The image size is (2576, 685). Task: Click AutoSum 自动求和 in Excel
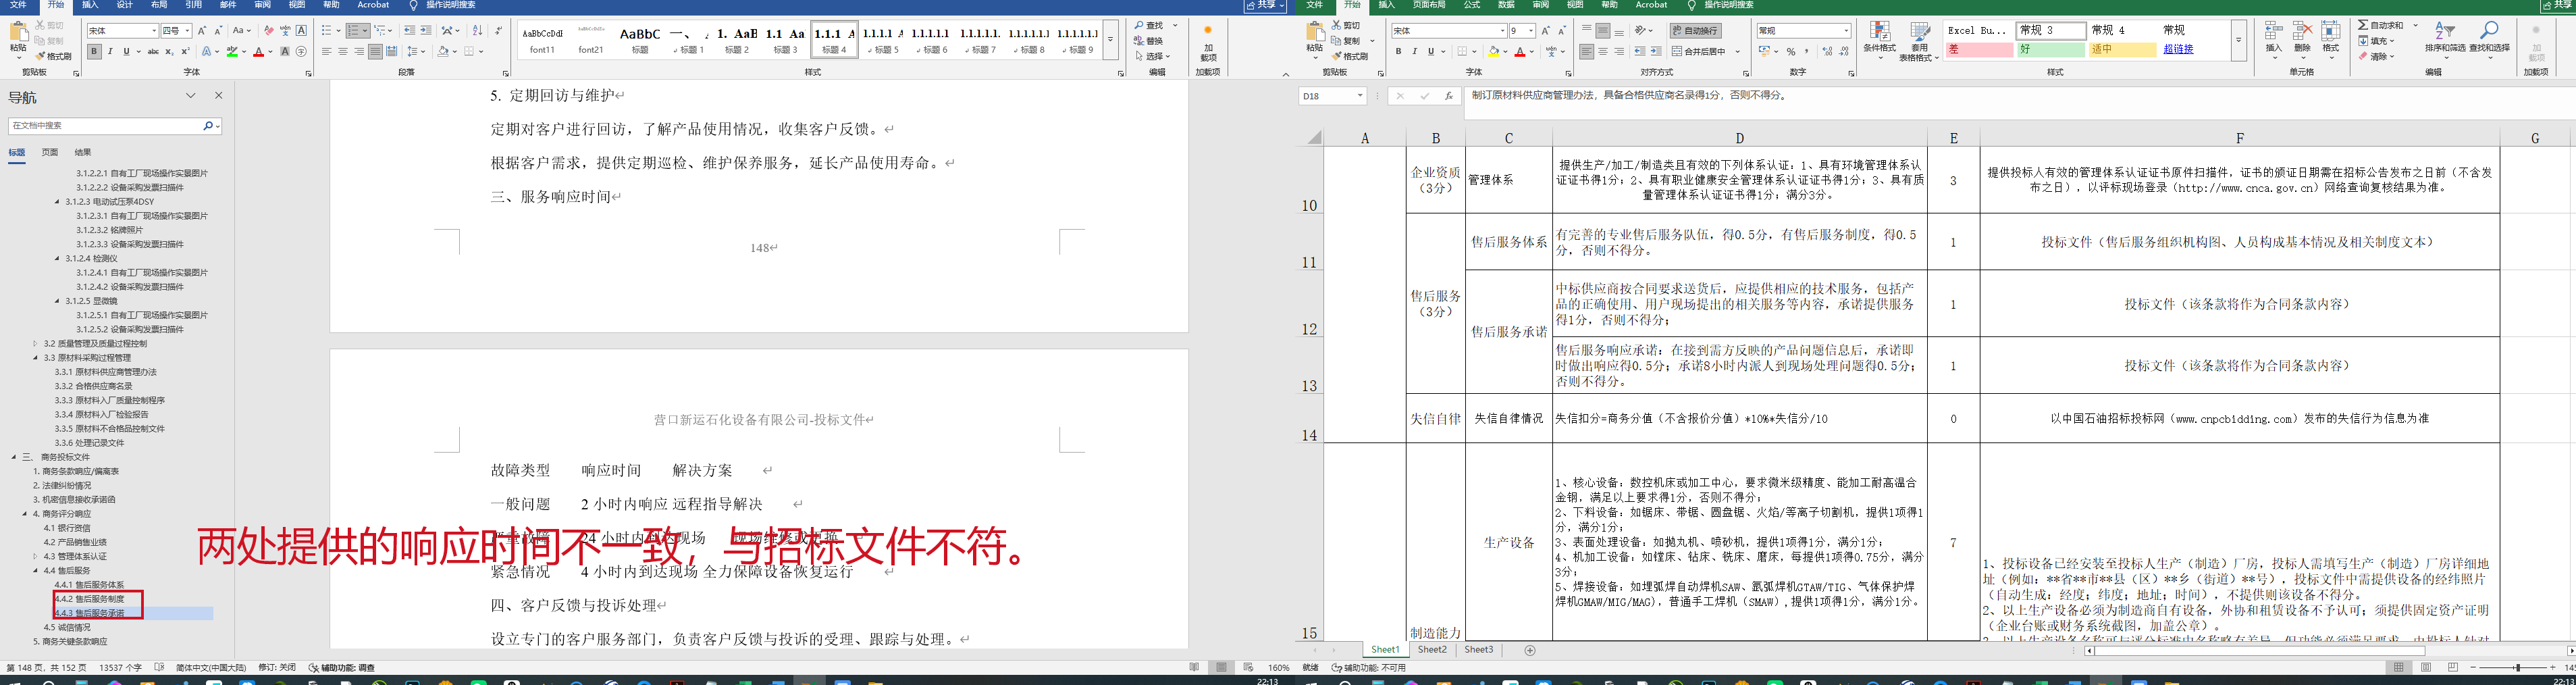(2381, 25)
